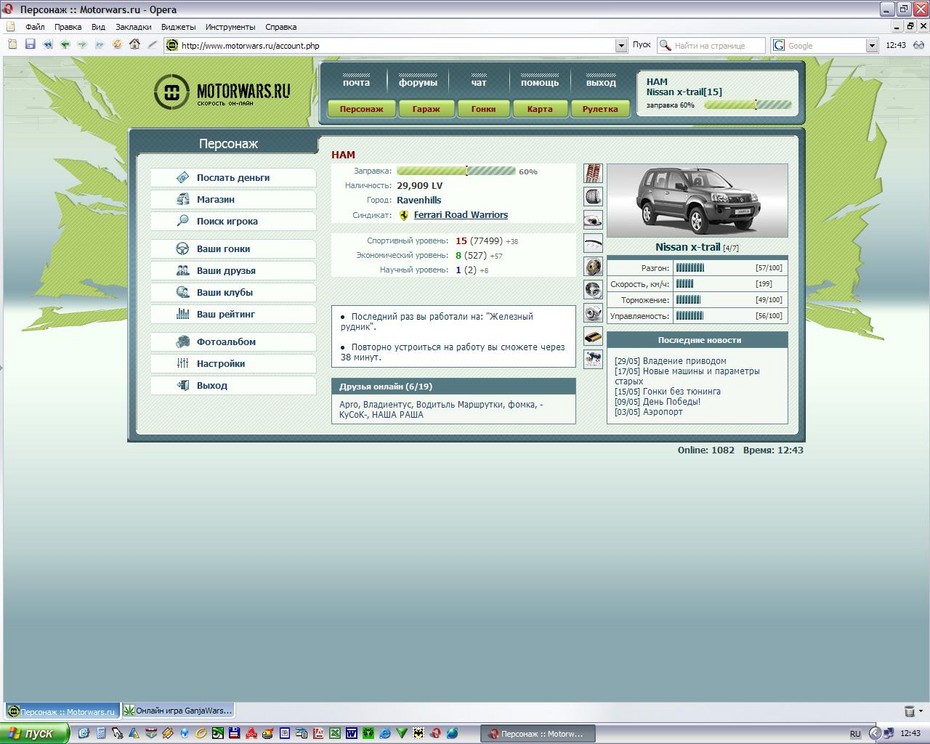The width and height of the screenshot is (930, 744).
Task: Click Поиск игрока in sidebar
Action: tap(233, 221)
